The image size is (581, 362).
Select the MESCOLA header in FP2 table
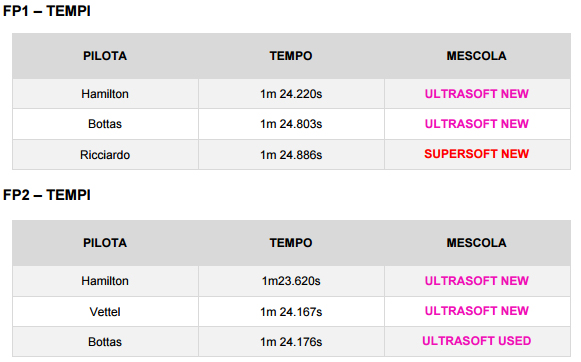pos(477,243)
